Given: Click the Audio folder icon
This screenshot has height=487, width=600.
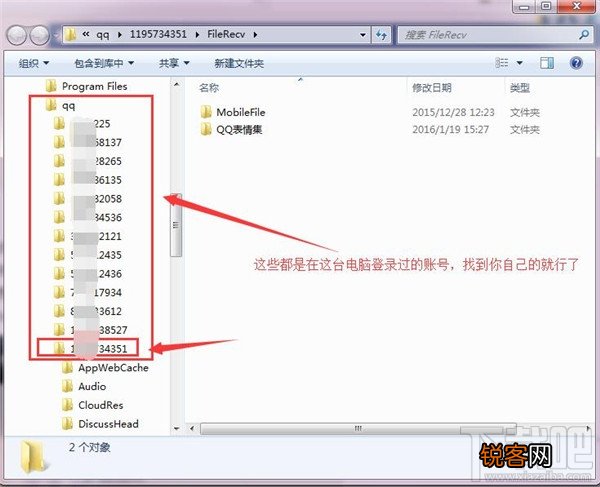Looking at the screenshot, I should (67, 386).
